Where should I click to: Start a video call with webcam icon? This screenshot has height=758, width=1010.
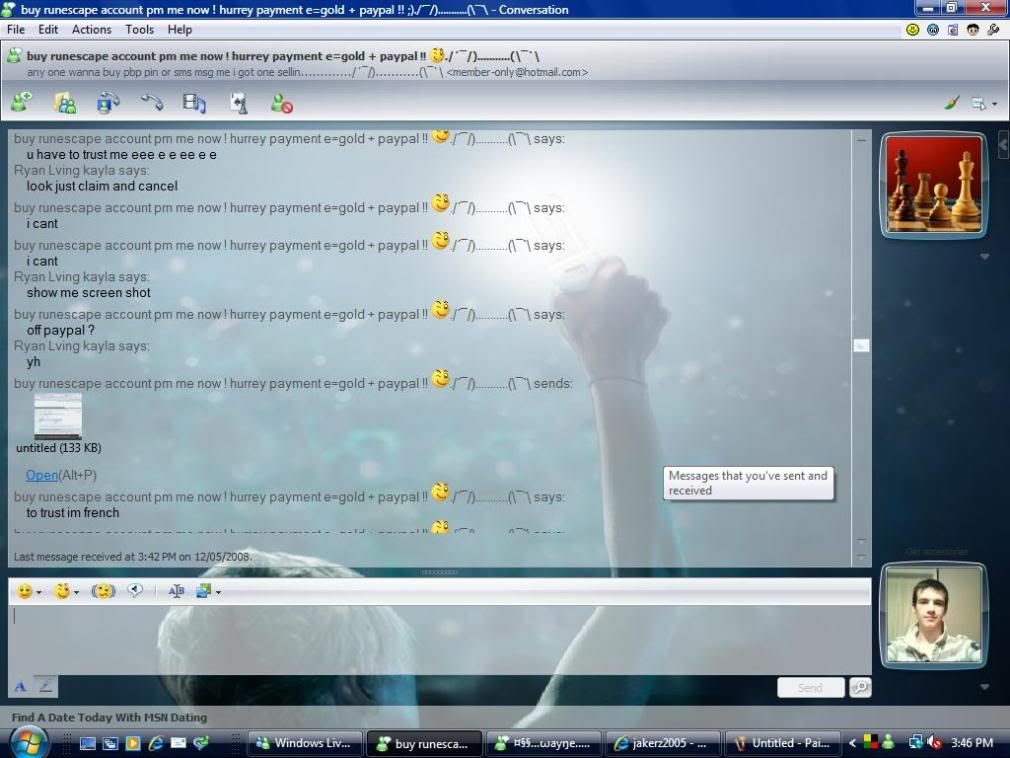(108, 103)
